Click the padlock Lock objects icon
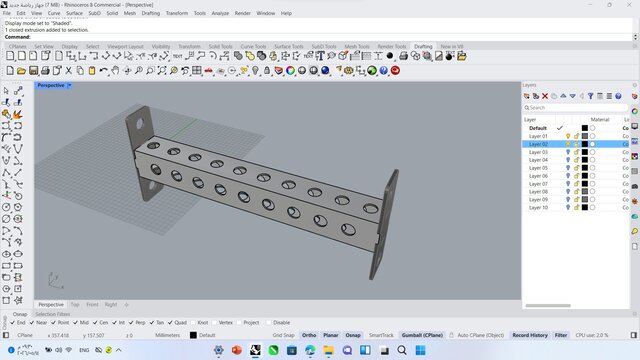The width and height of the screenshot is (640, 360). [x=267, y=71]
